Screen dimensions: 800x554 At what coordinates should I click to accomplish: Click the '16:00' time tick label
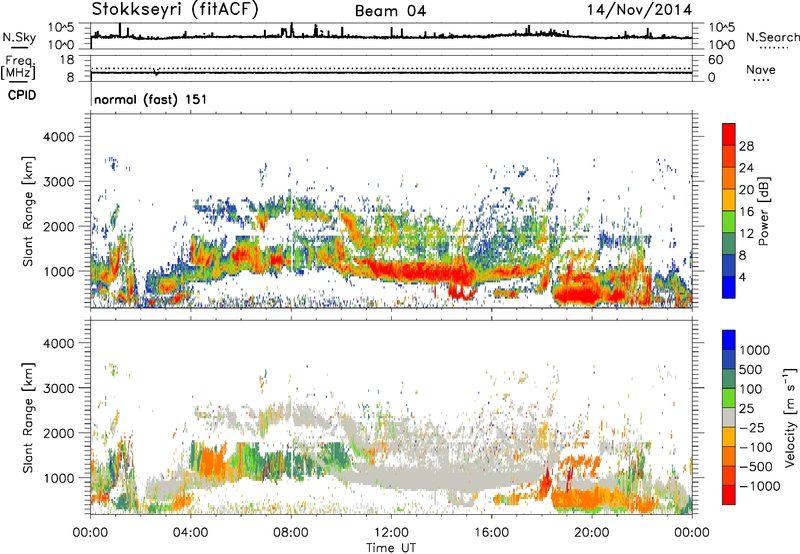[x=491, y=533]
